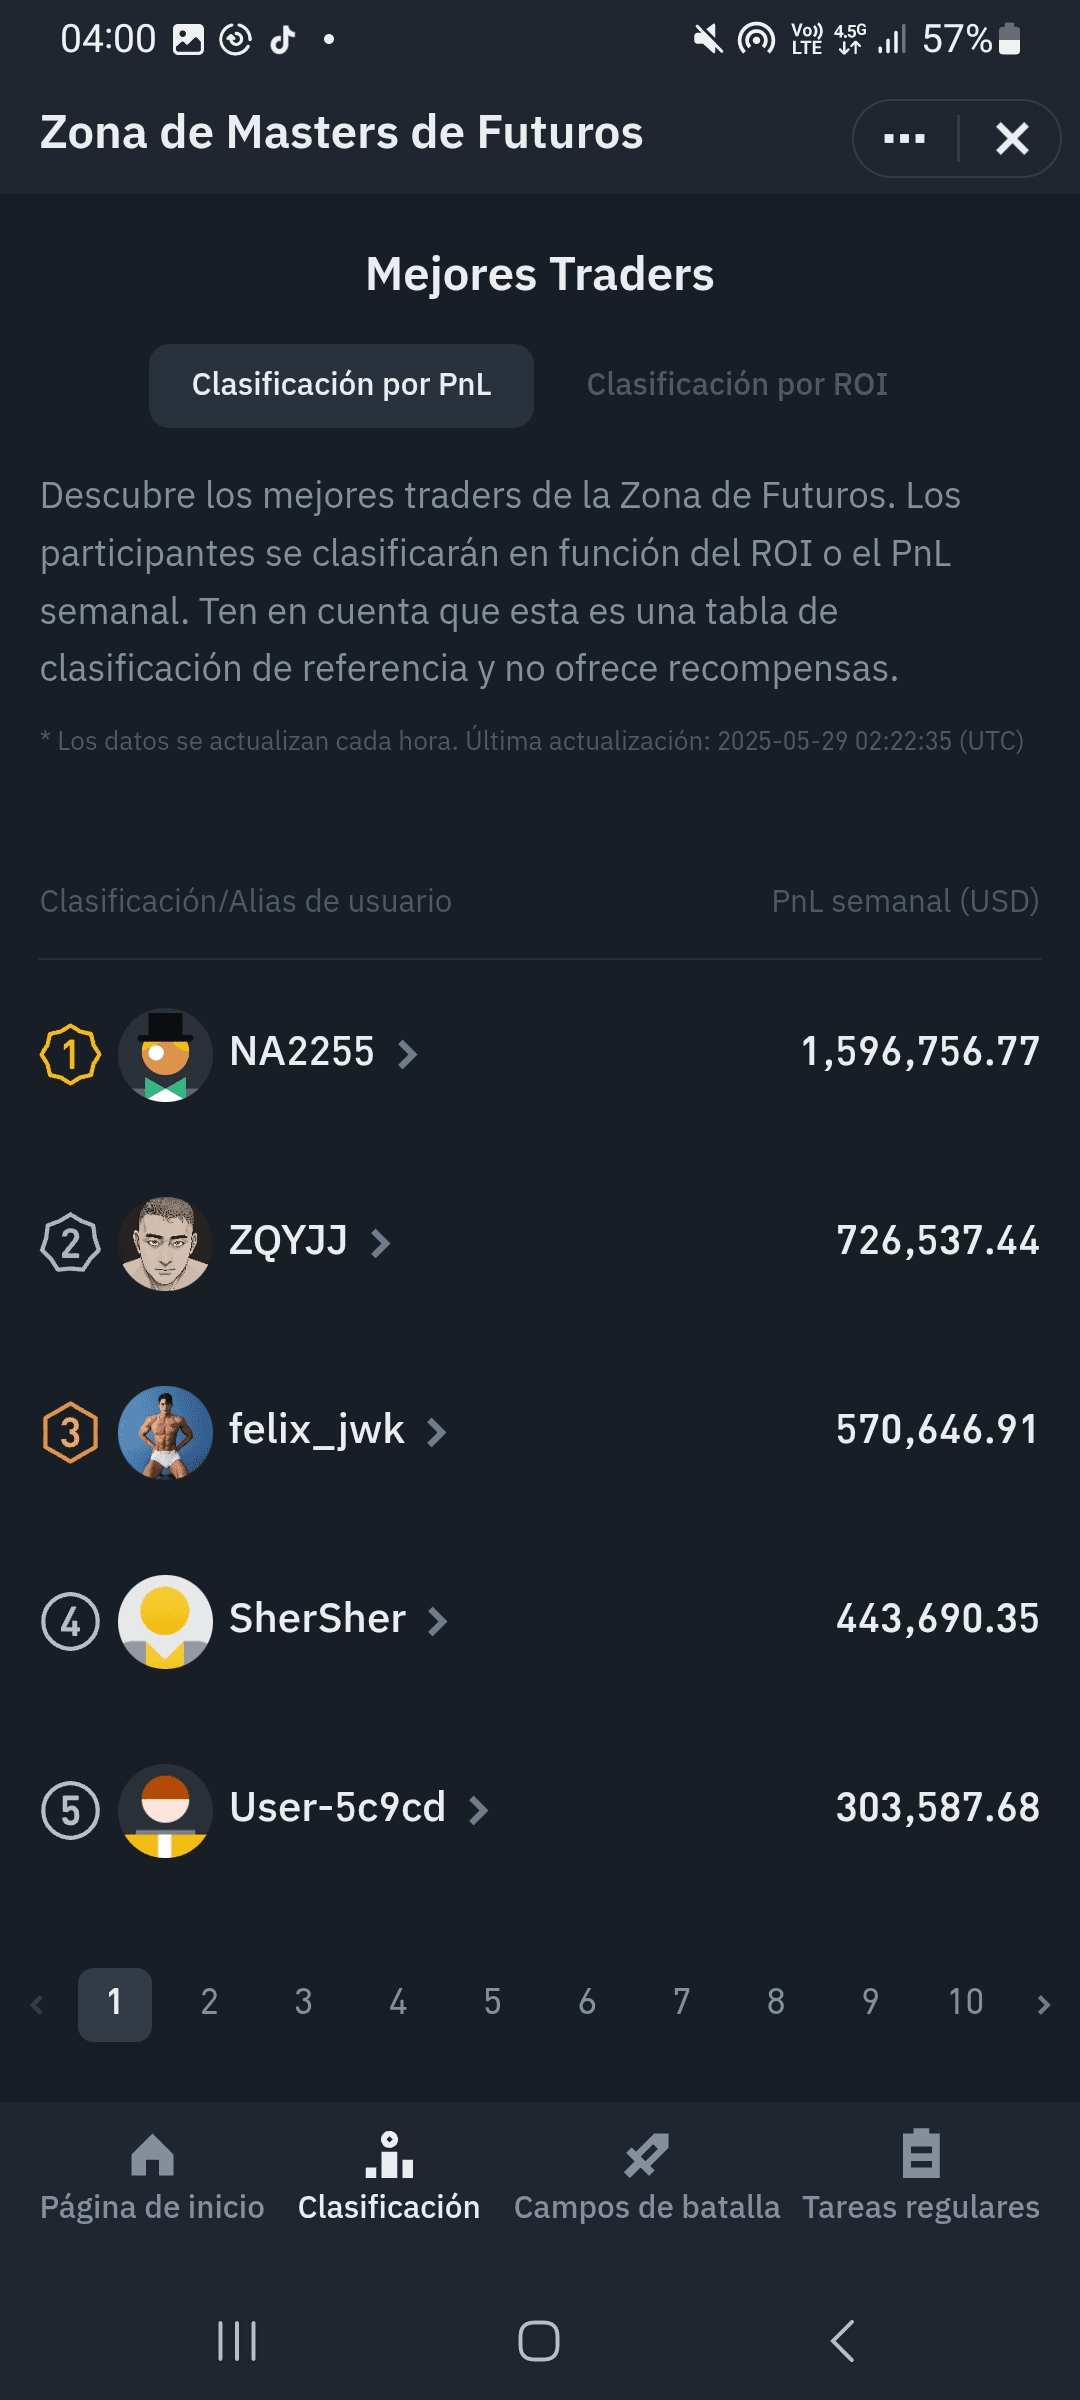Go to next page using right arrow
The image size is (1080, 2400).
click(x=1043, y=2004)
